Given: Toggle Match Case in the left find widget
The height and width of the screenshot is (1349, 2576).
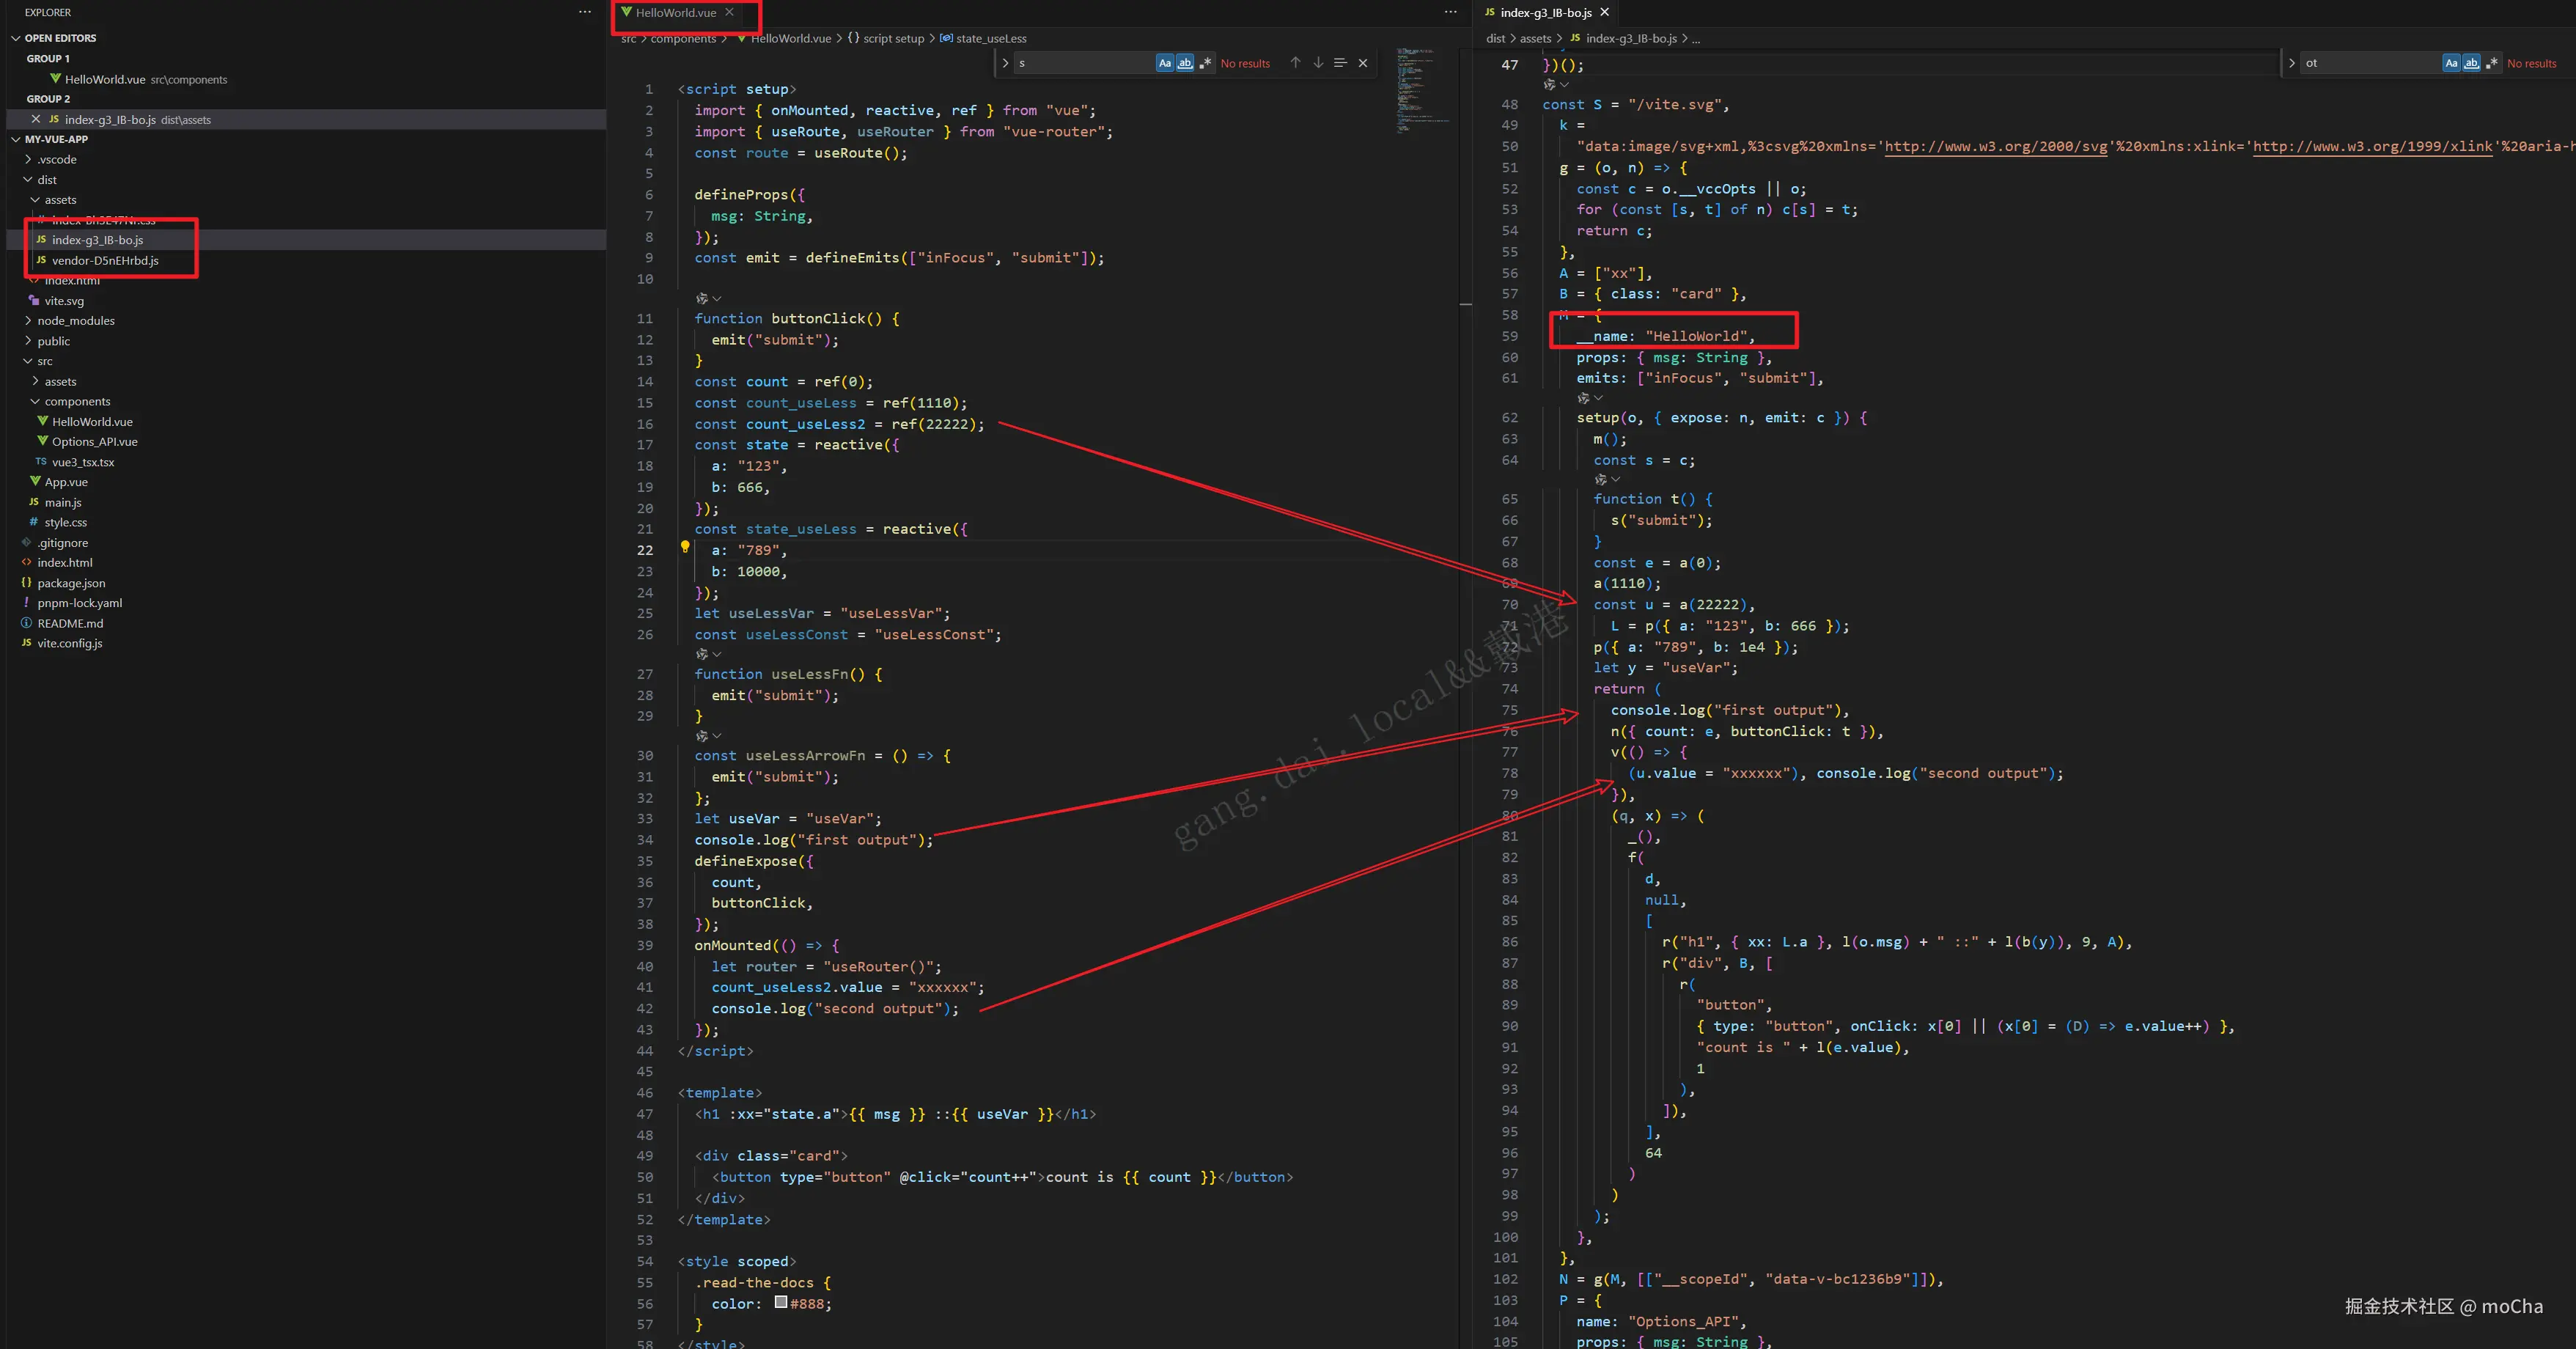Looking at the screenshot, I should (x=1164, y=63).
